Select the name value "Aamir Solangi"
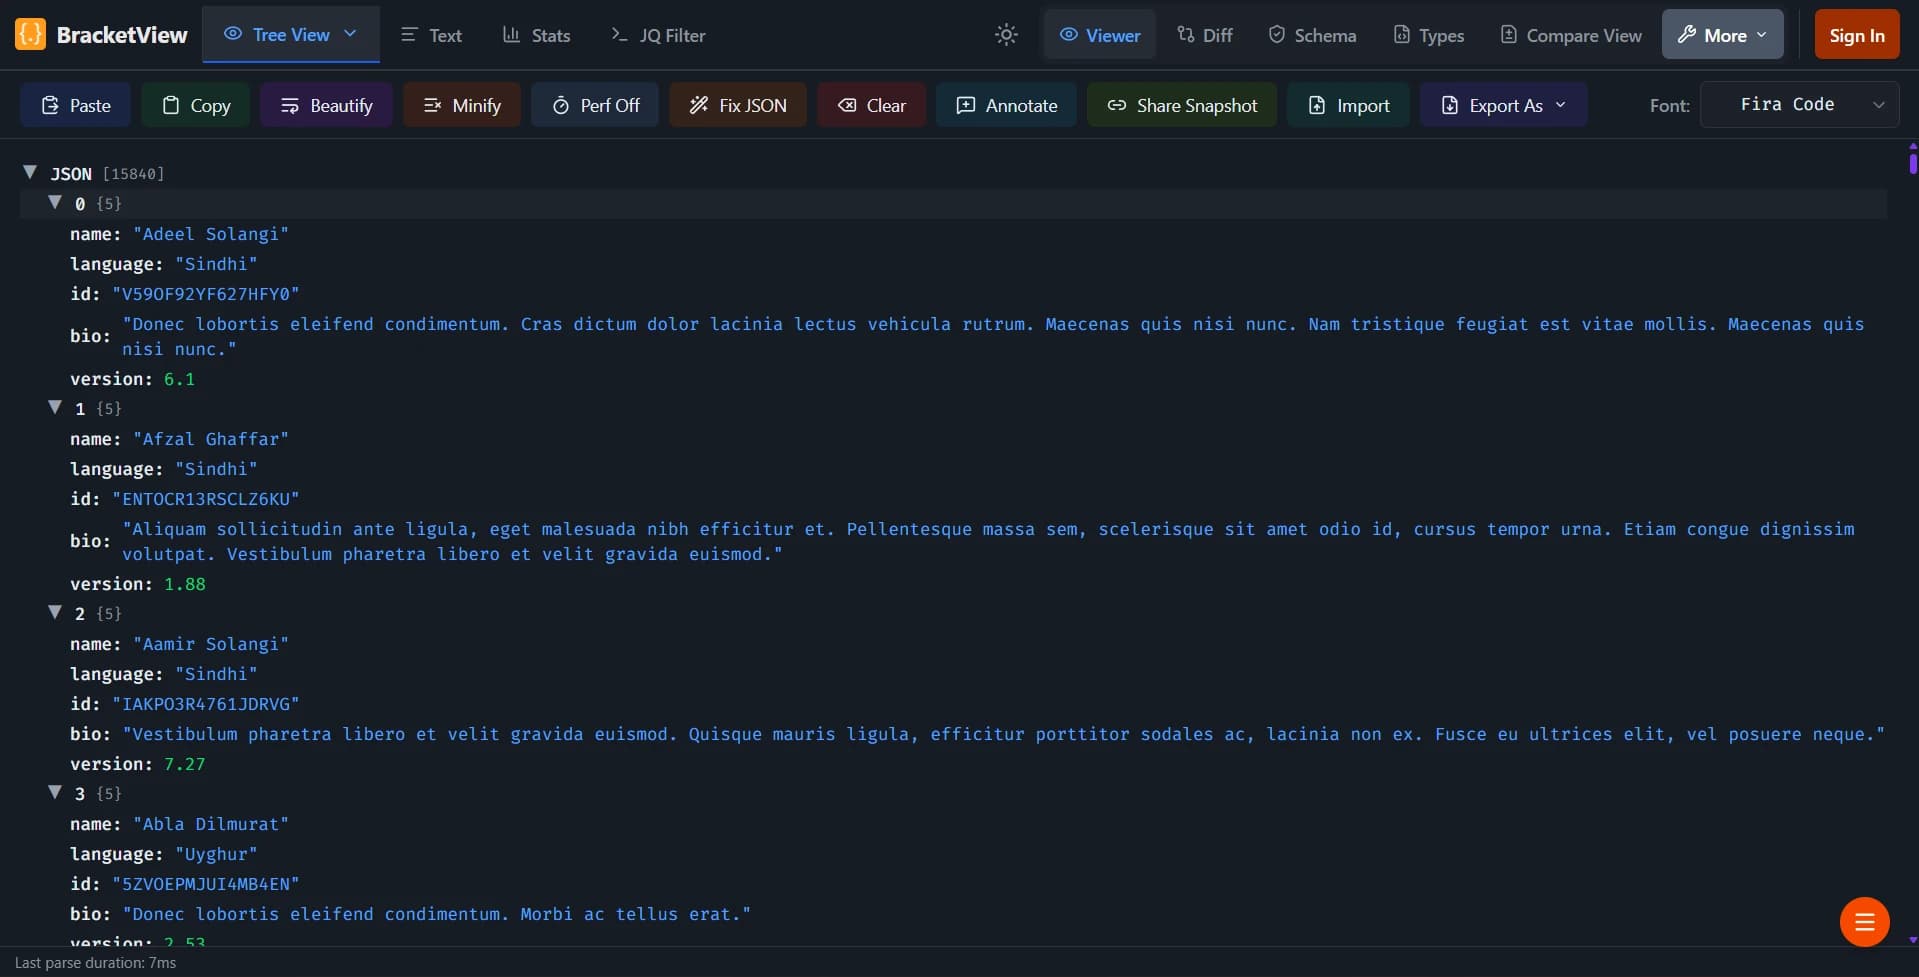This screenshot has width=1919, height=977. point(211,644)
